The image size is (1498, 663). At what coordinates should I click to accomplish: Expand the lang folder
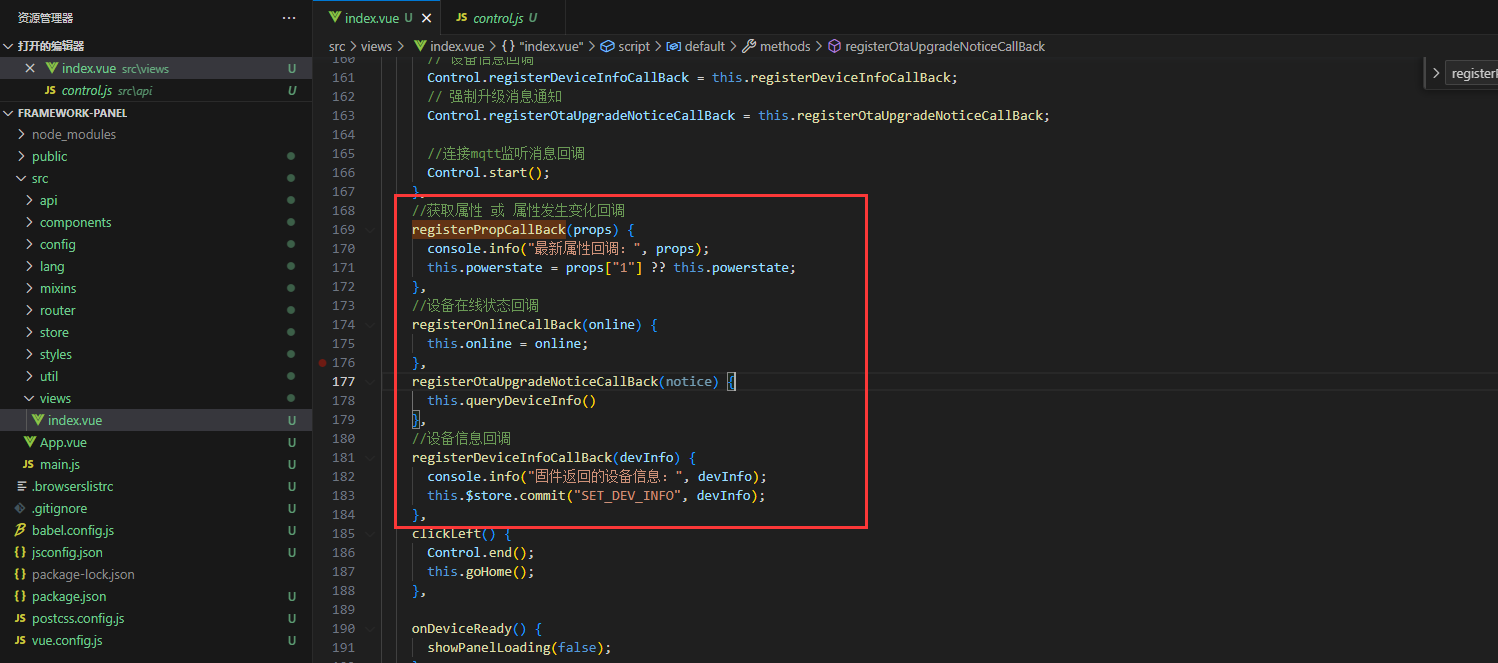30,266
